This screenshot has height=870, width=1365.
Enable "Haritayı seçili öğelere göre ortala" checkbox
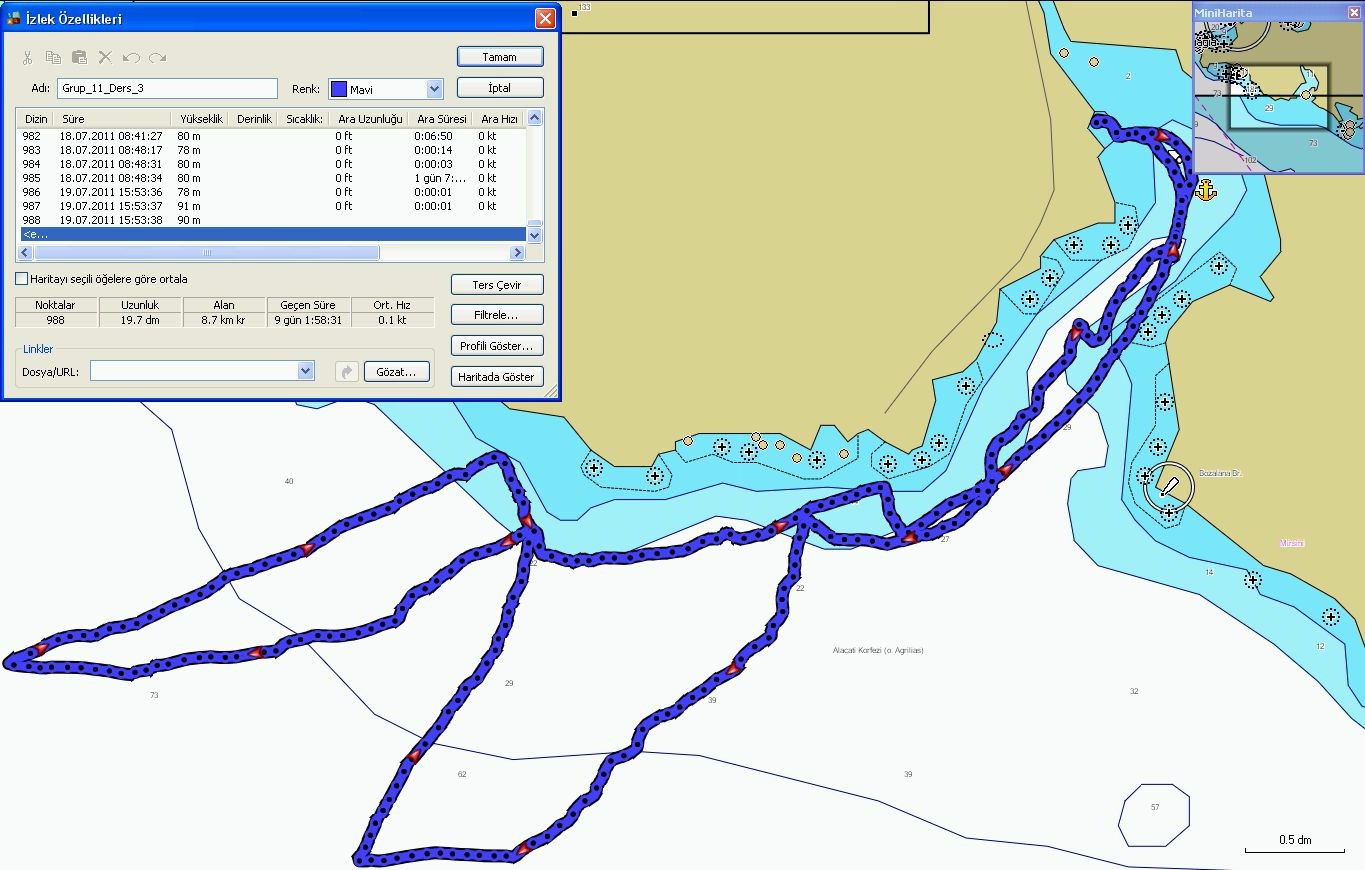[x=22, y=279]
